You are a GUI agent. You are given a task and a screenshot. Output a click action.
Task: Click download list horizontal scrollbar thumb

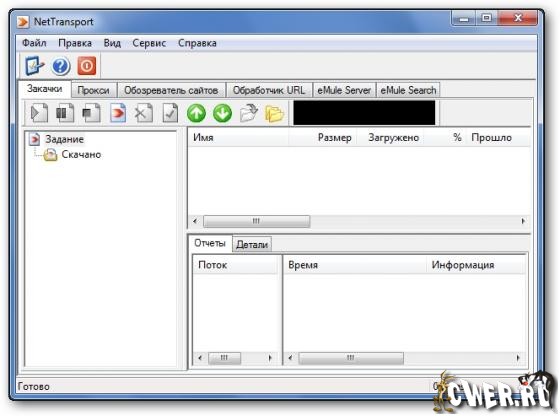(x=256, y=221)
